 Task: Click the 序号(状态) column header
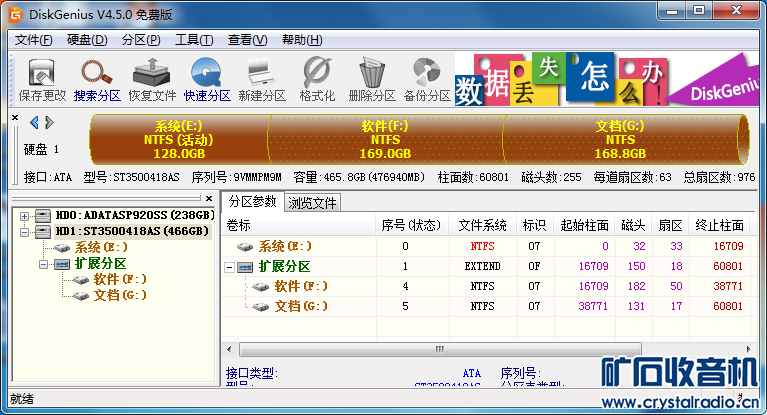tap(412, 225)
